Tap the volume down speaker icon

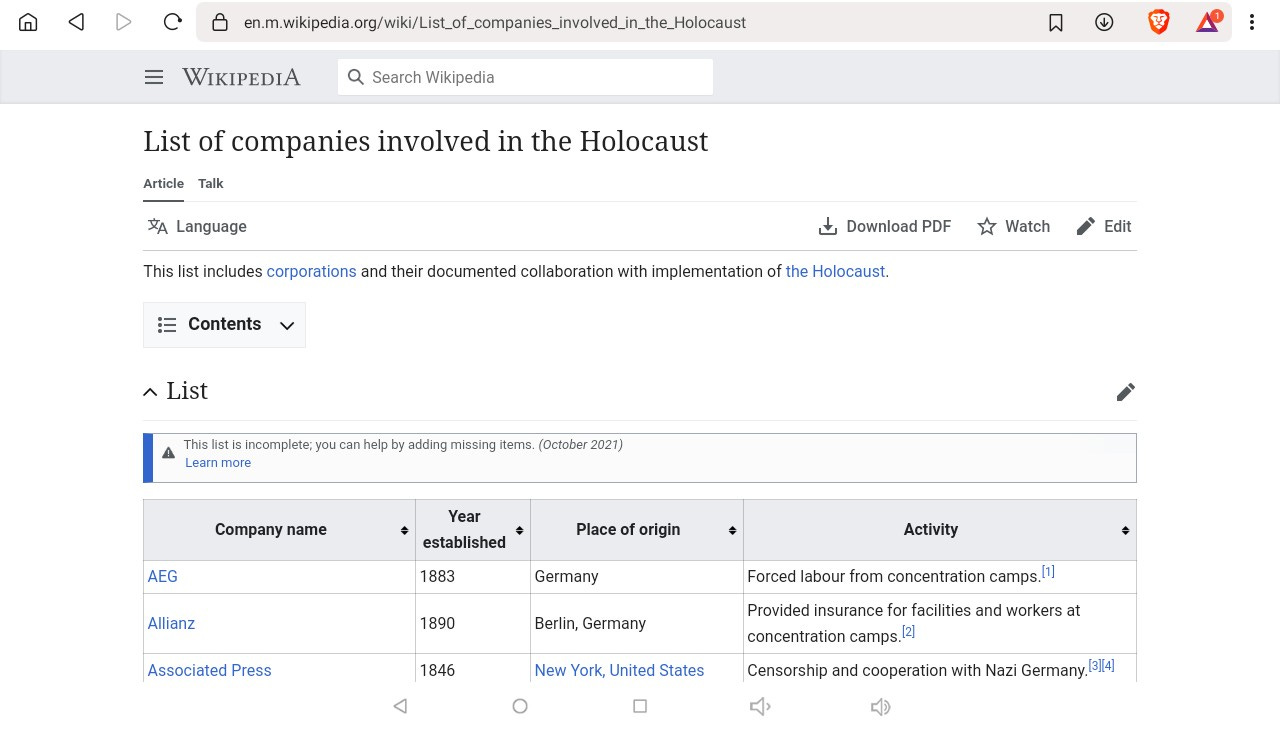tap(760, 707)
